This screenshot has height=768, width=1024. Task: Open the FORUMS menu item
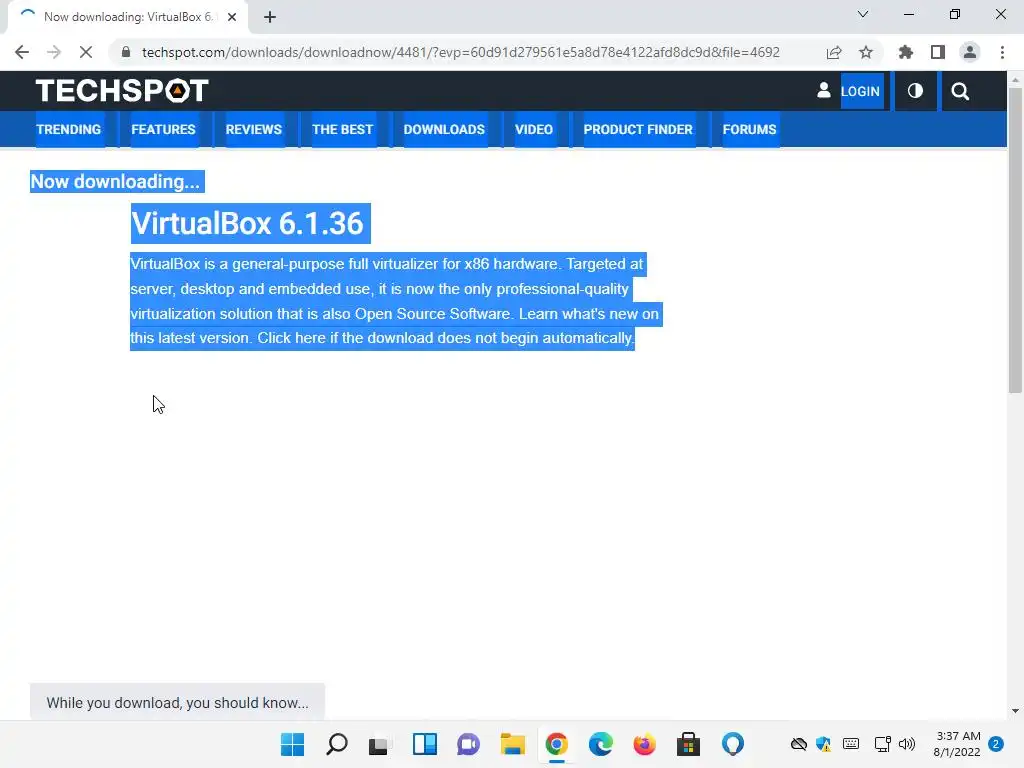click(x=749, y=129)
